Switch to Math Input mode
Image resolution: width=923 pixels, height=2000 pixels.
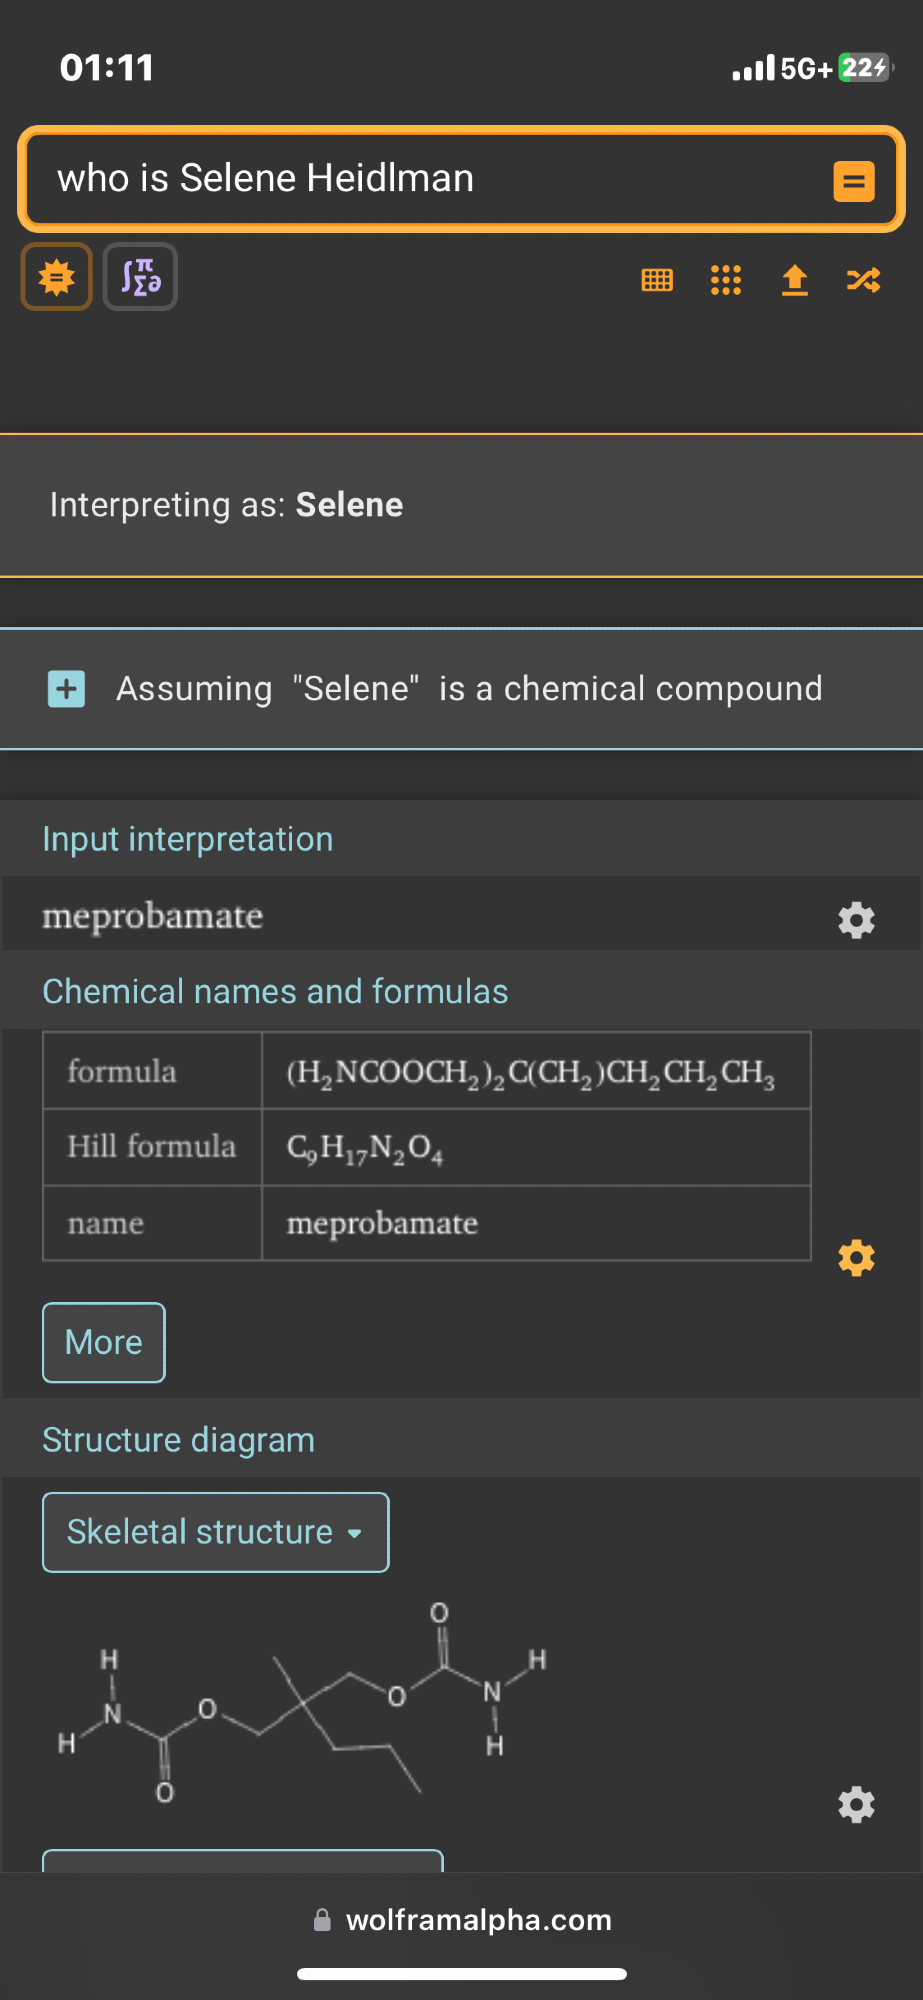click(141, 277)
